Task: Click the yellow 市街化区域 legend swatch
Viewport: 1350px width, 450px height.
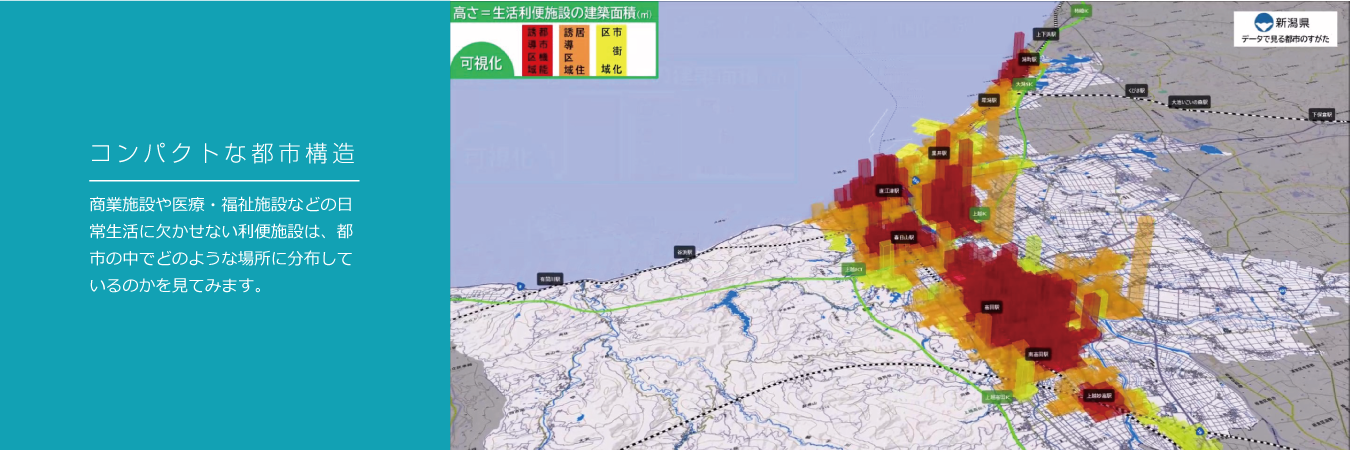Action: click(x=610, y=51)
